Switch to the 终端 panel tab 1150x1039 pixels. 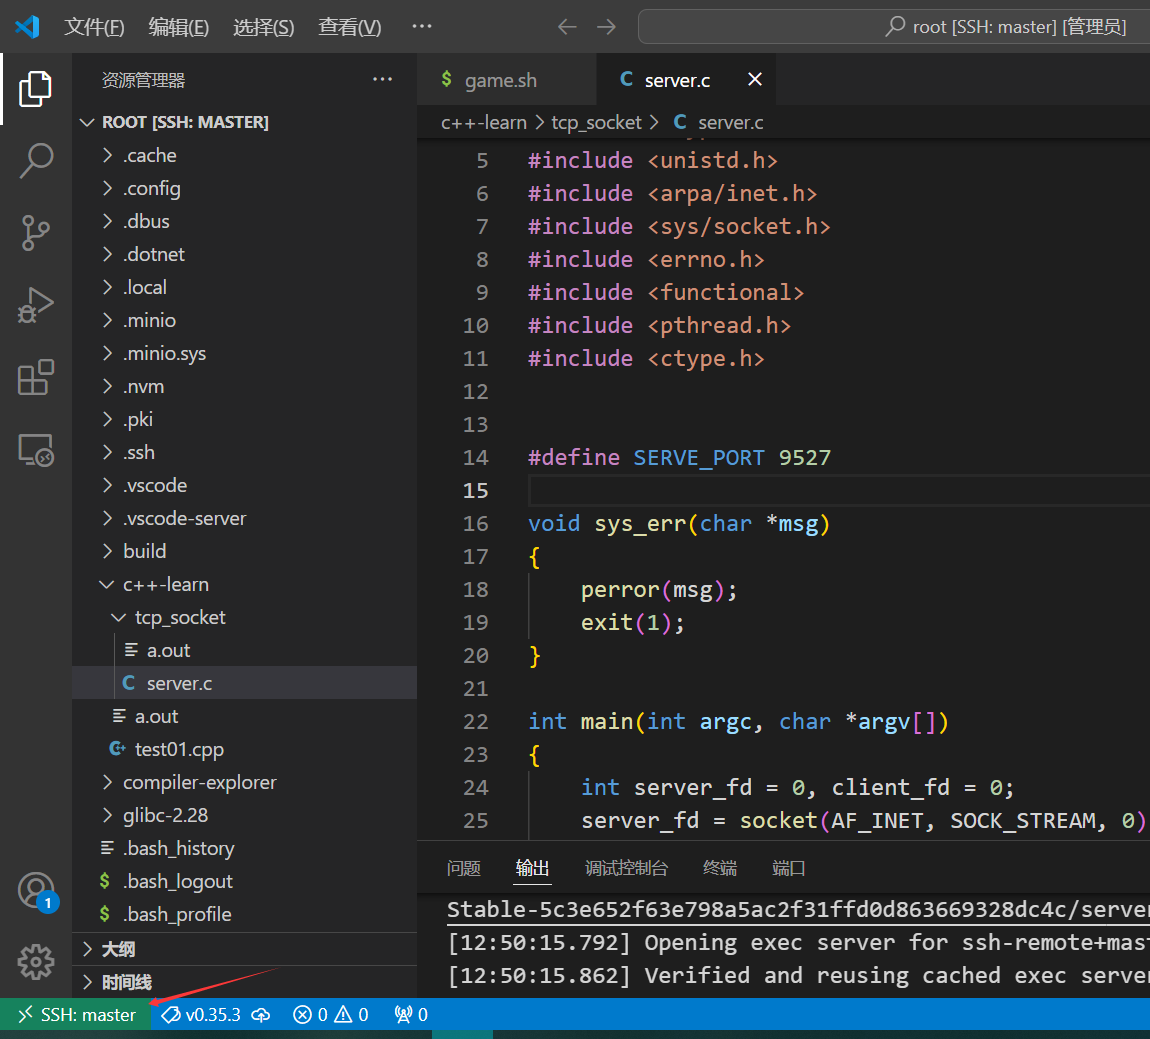[719, 868]
